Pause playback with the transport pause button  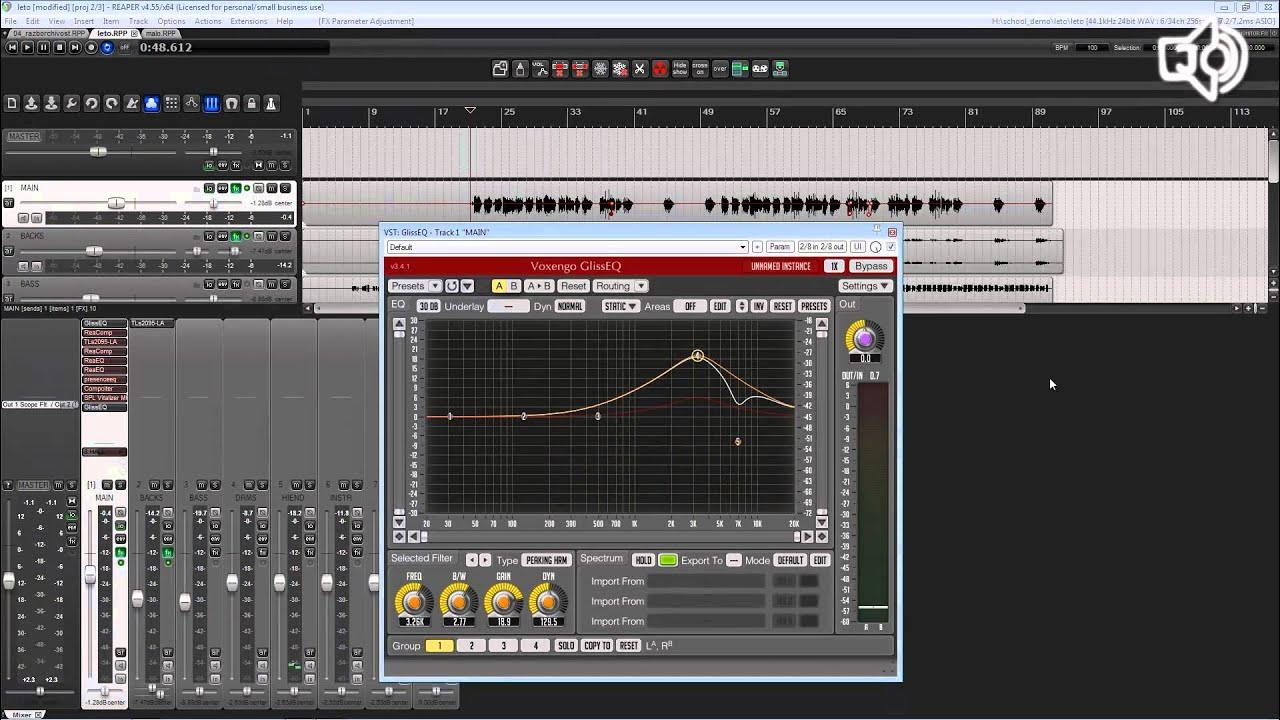(43, 47)
